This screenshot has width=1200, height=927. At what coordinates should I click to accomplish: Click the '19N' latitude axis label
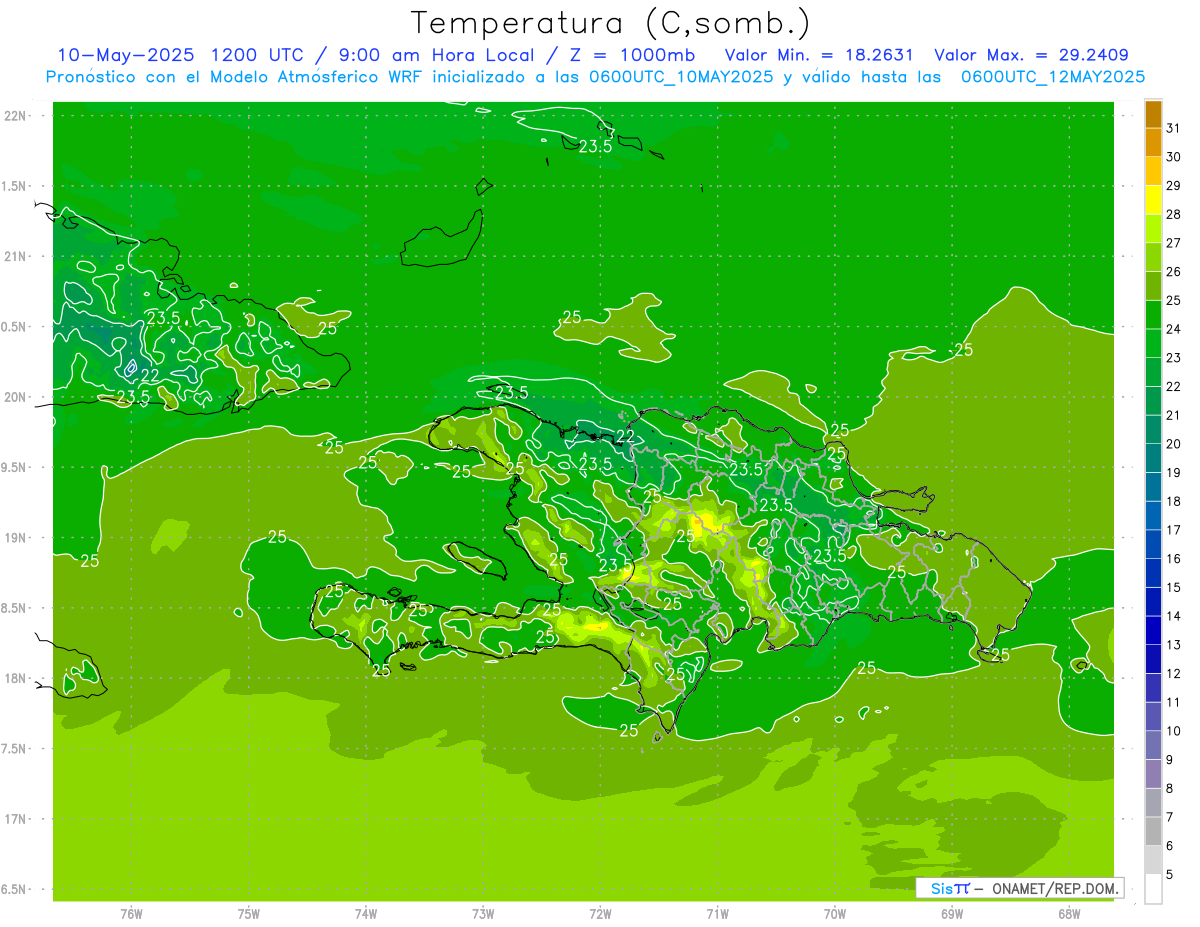pos(17,538)
